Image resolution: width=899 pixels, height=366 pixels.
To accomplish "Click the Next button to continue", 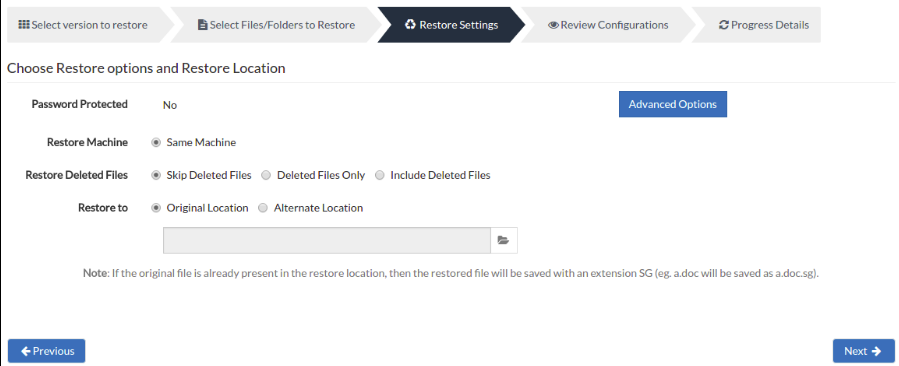I will (x=863, y=351).
